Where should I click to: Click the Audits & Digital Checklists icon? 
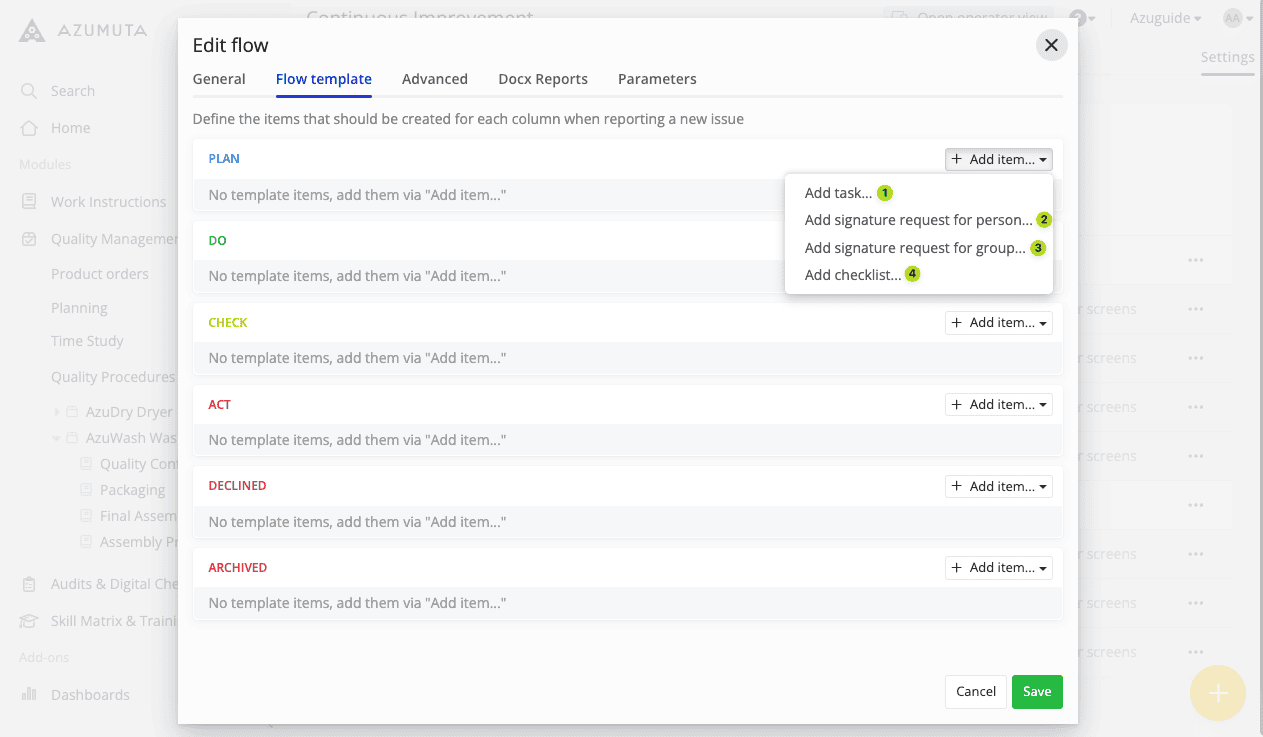[x=29, y=584]
